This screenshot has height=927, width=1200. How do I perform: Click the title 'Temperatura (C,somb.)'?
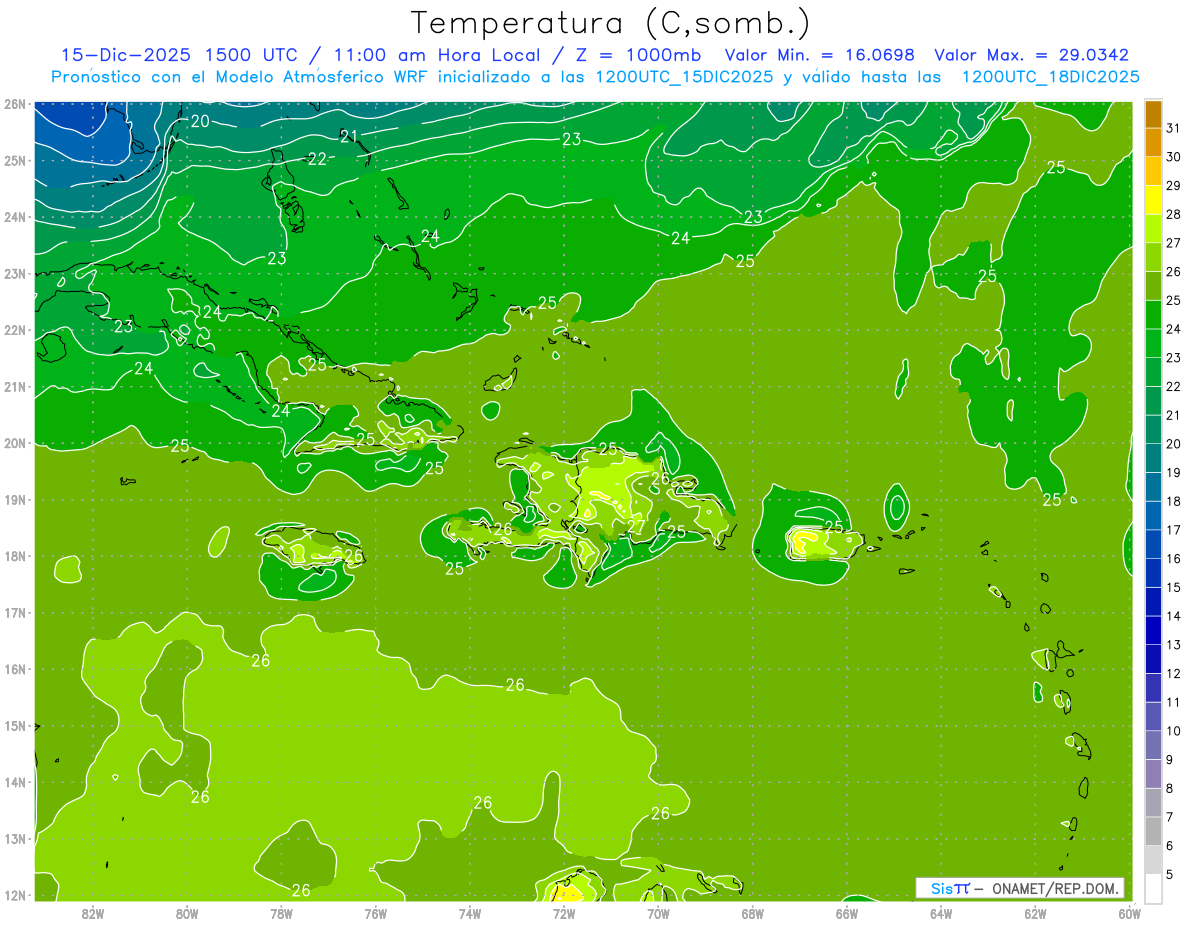(611, 23)
